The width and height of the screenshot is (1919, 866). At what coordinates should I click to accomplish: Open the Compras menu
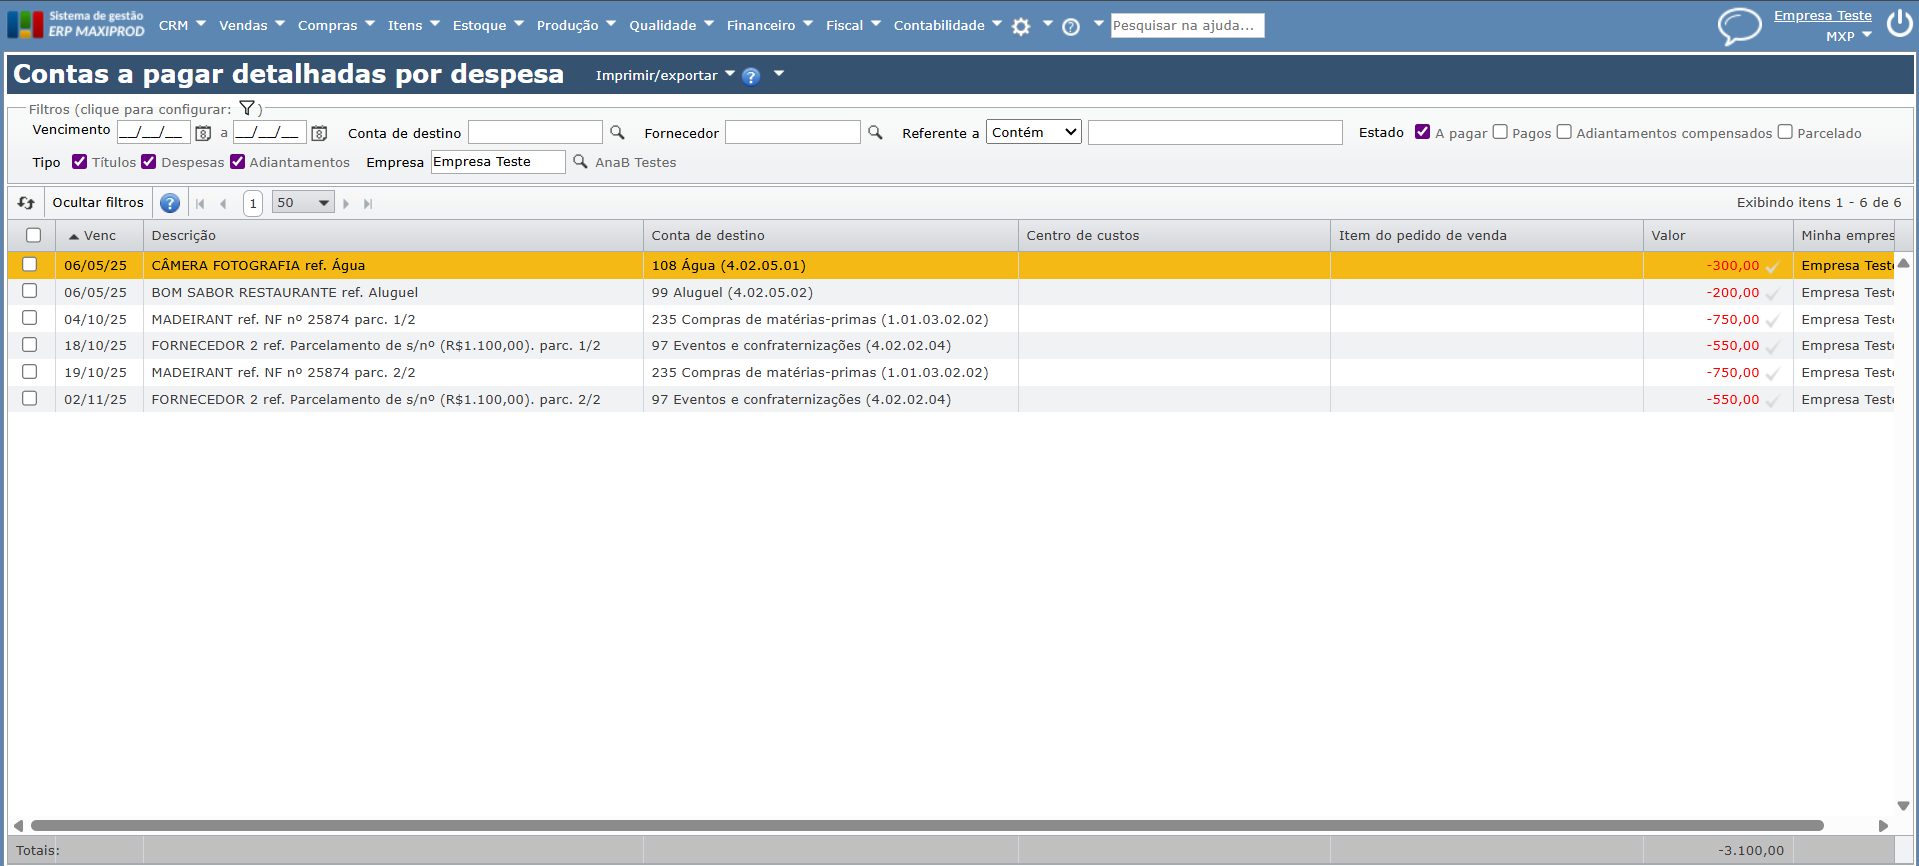tap(336, 25)
